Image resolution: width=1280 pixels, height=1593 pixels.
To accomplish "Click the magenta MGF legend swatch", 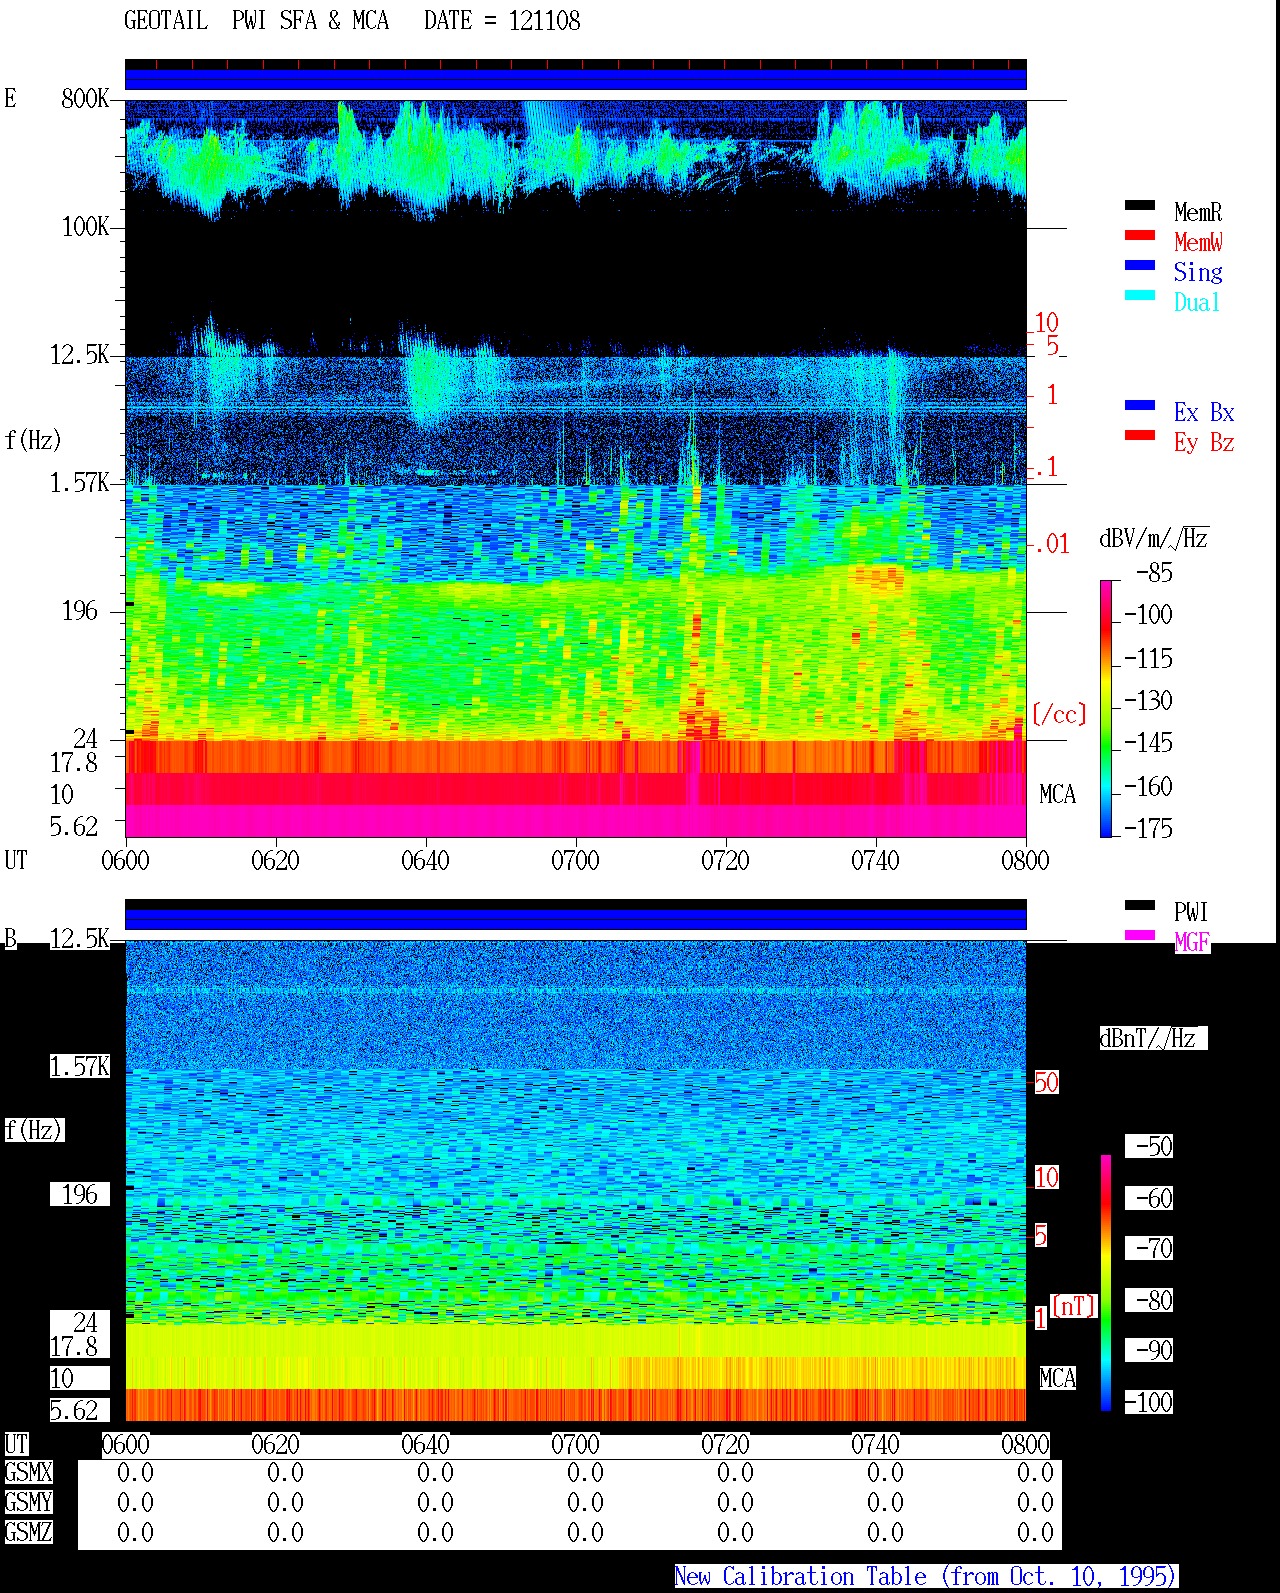I will [1140, 936].
